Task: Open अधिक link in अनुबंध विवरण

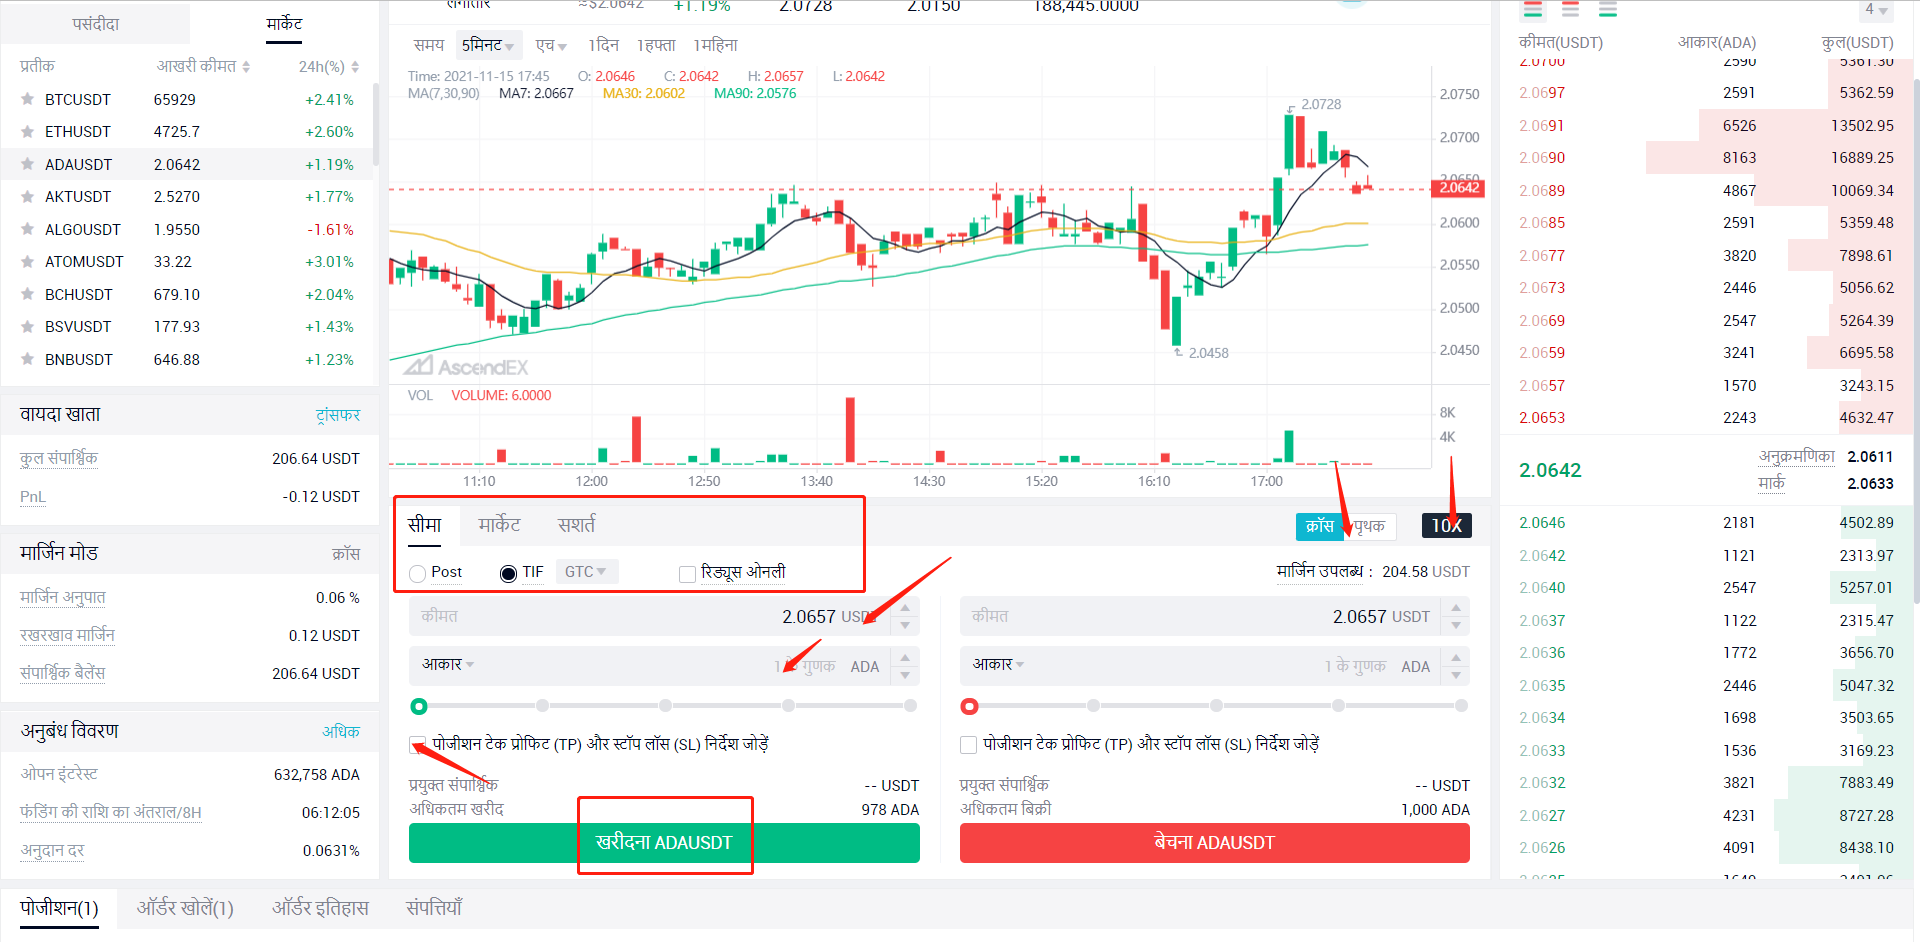Action: pyautogui.click(x=341, y=731)
